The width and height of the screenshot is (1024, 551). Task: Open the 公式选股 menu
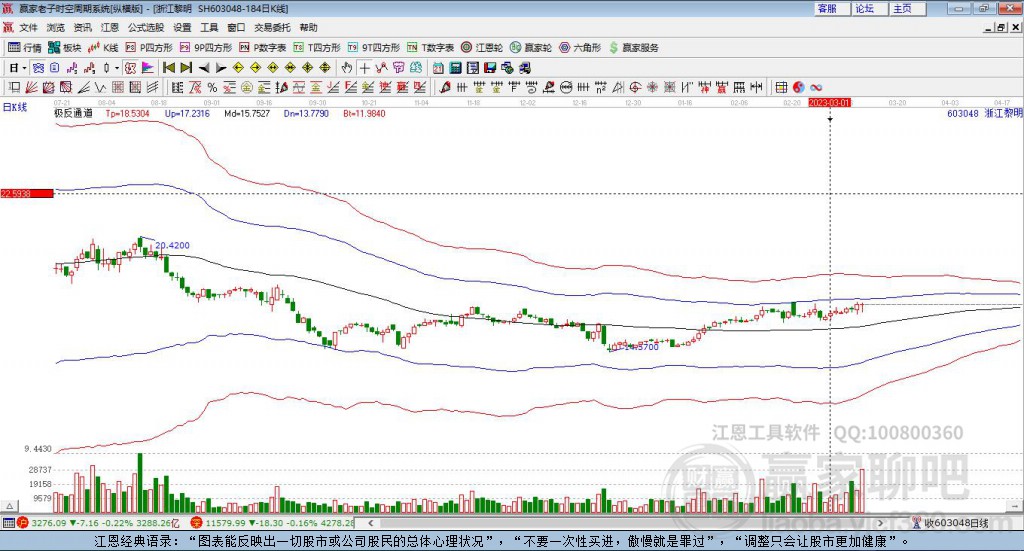click(x=145, y=28)
